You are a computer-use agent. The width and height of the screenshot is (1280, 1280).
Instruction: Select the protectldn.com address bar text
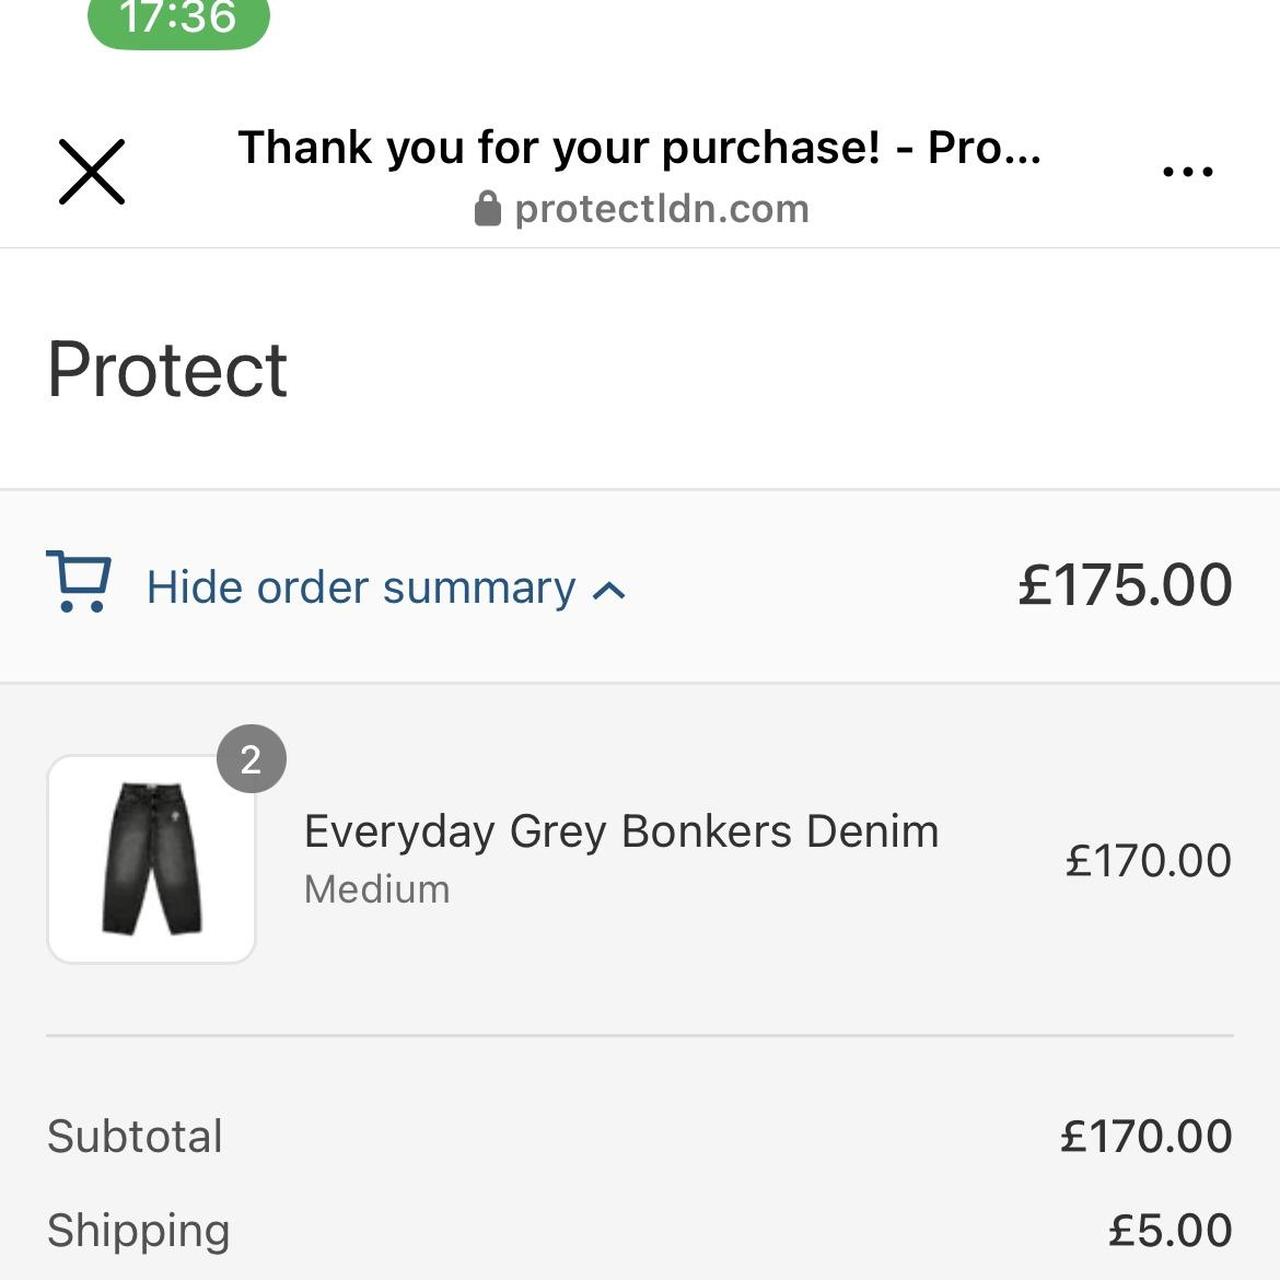[662, 207]
